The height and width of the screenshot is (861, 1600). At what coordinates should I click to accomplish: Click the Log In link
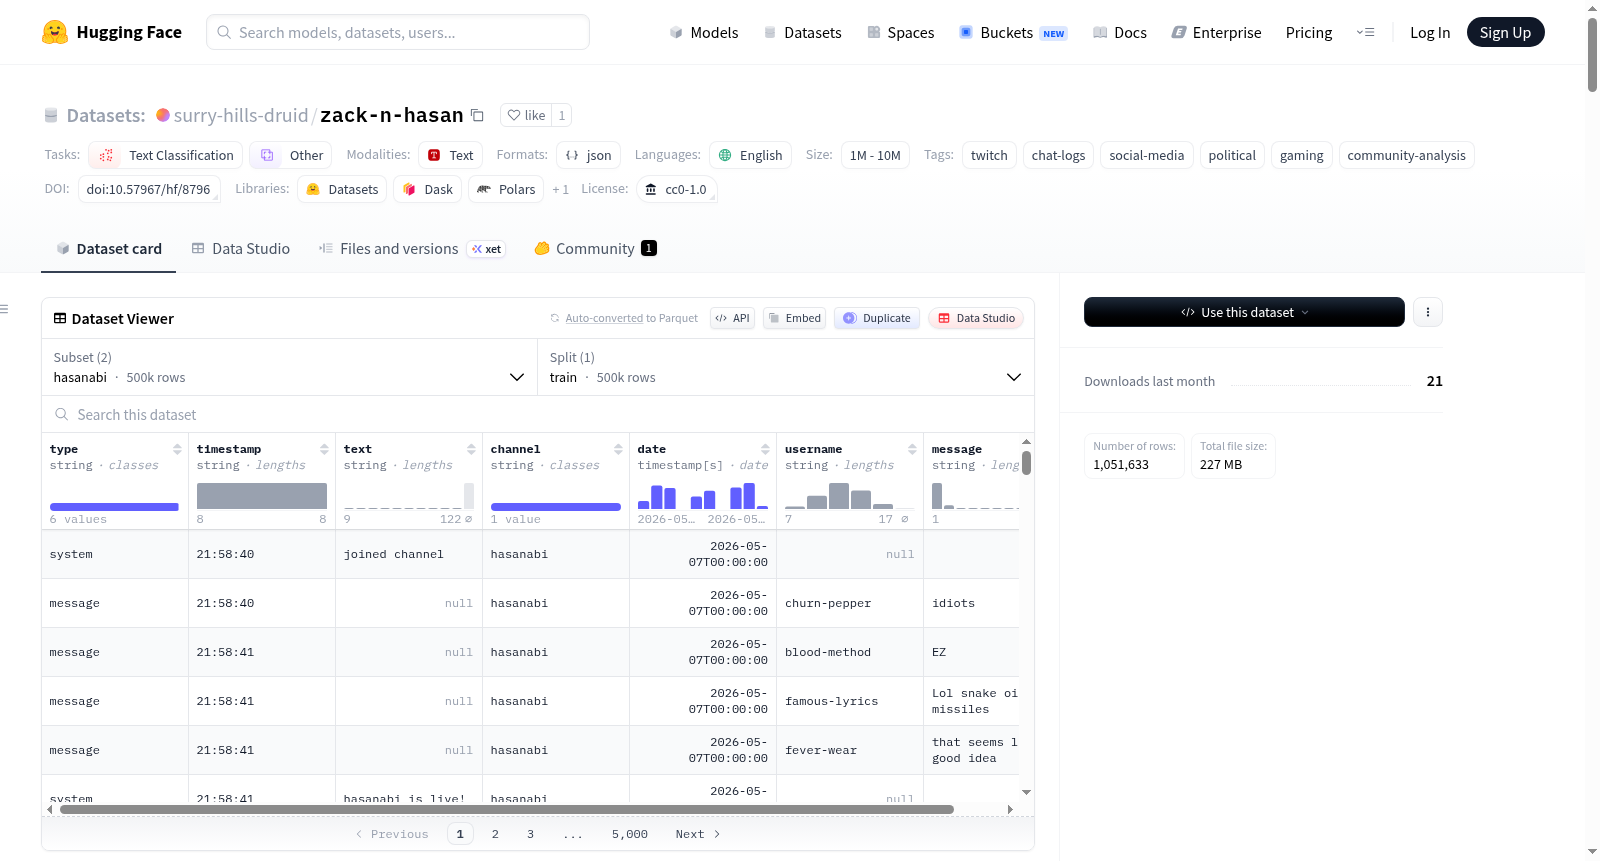tap(1430, 33)
